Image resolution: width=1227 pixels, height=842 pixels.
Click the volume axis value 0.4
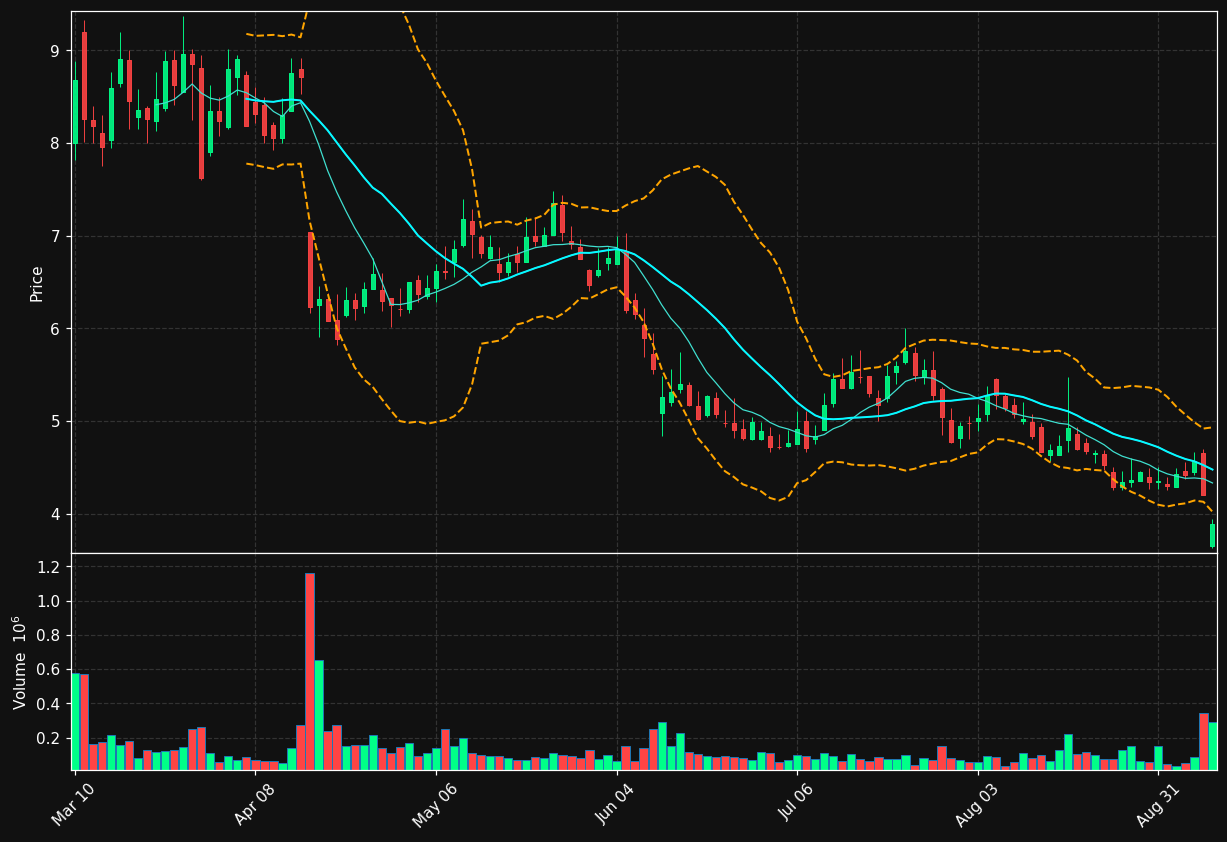[50, 705]
